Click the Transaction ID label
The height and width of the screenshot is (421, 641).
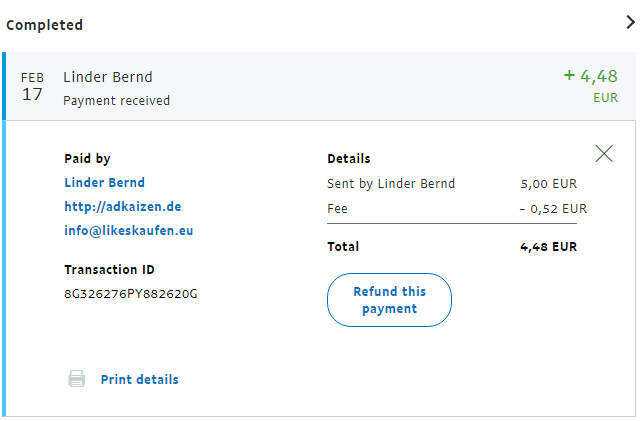[x=109, y=270]
